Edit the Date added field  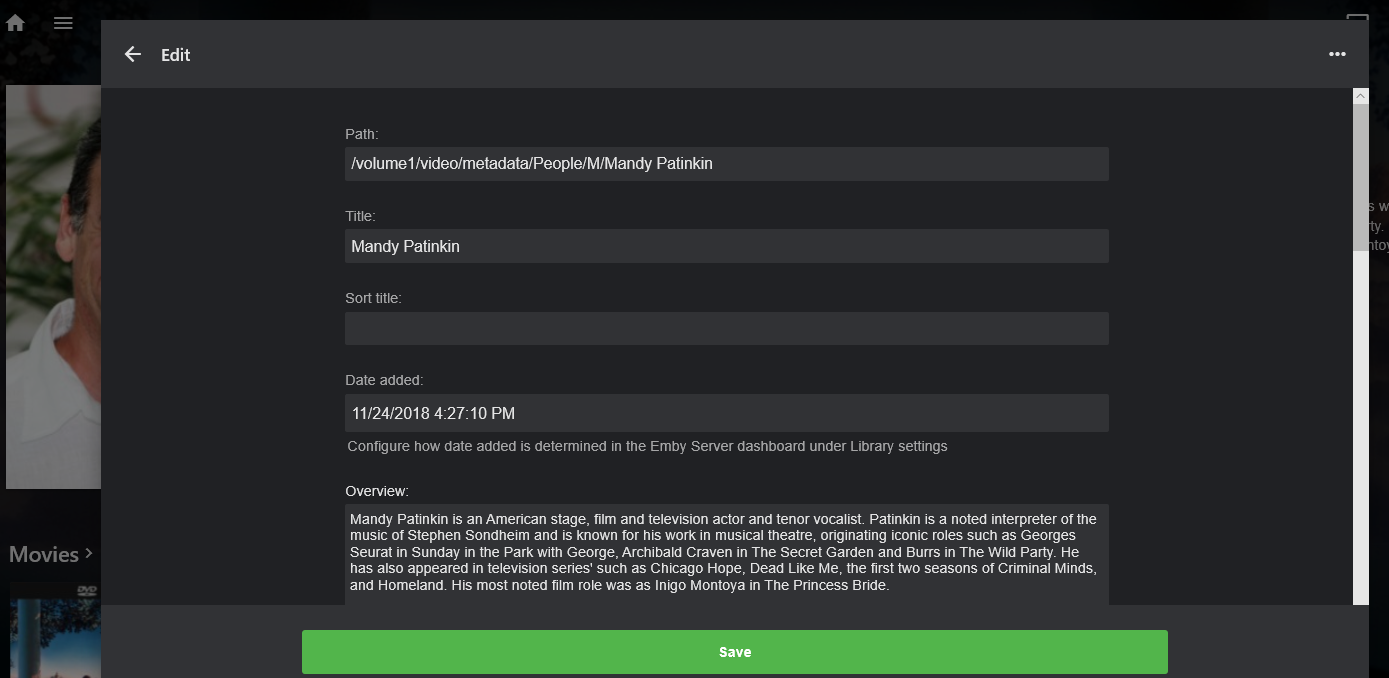726,413
